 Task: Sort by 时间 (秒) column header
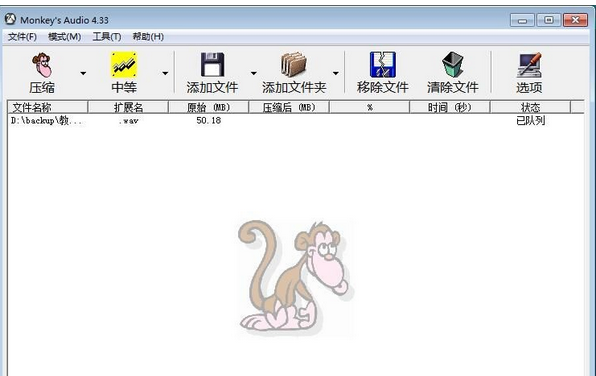(x=450, y=108)
